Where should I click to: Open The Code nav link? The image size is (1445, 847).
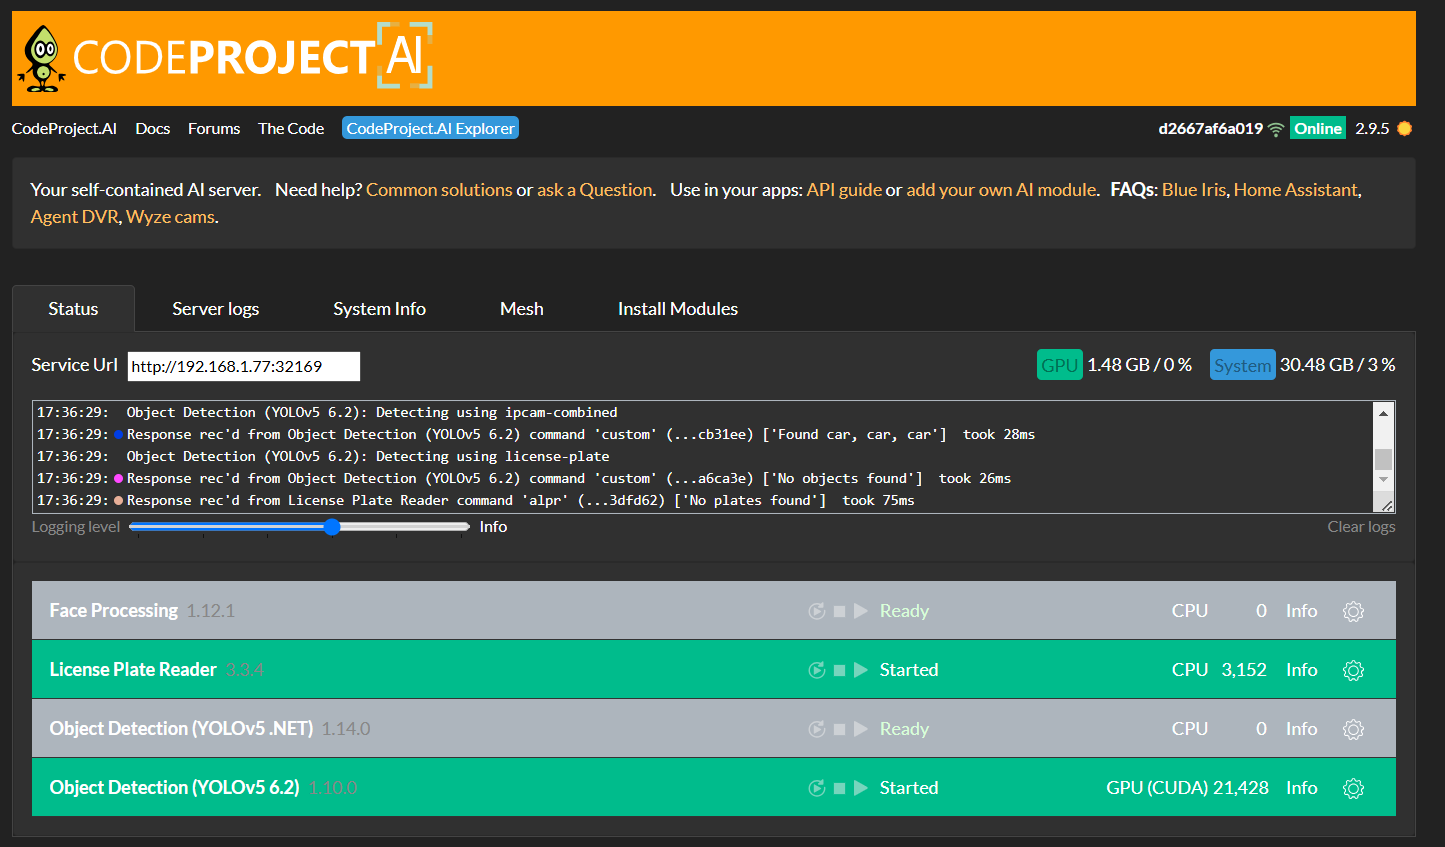[291, 128]
